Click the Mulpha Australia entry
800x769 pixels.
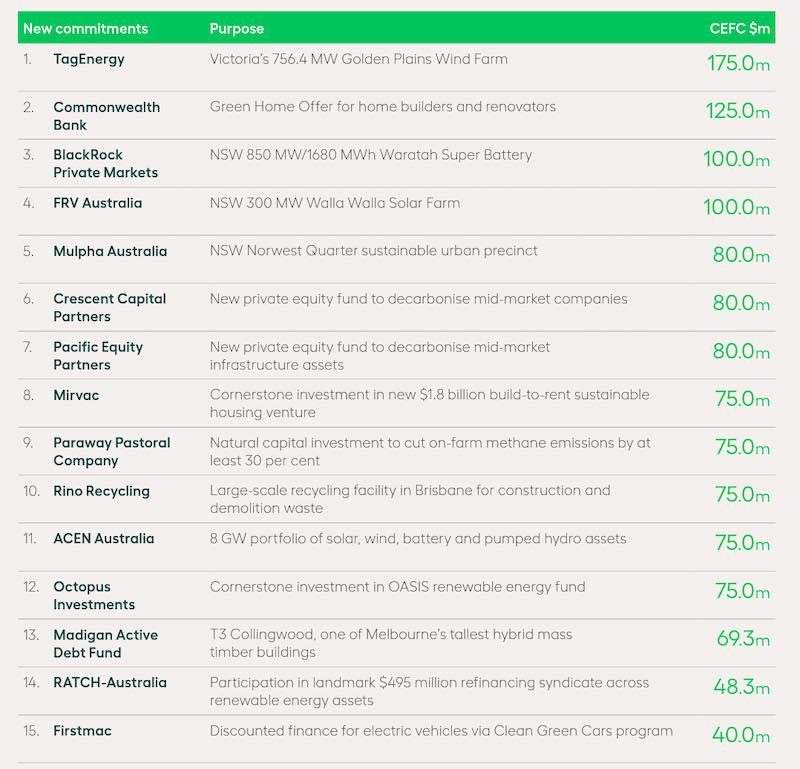[x=110, y=251]
